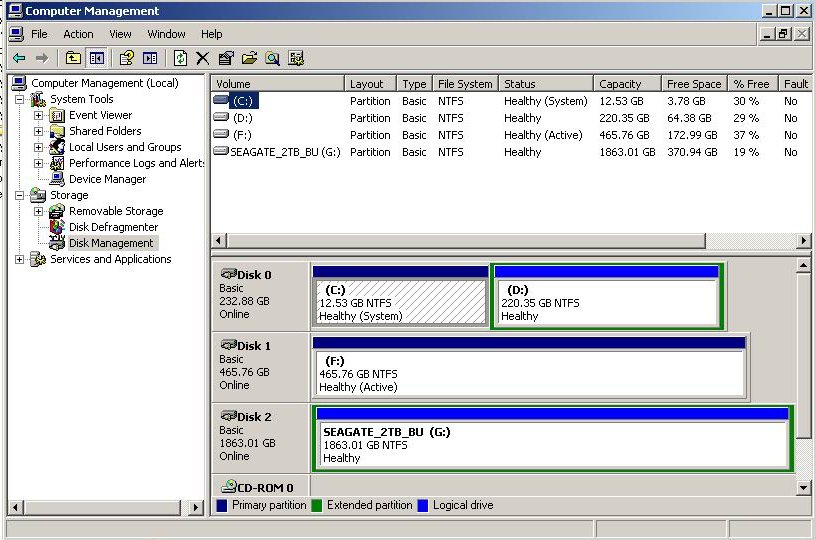Sort by the Free Space column header
This screenshot has height=540, width=816.
click(x=694, y=84)
